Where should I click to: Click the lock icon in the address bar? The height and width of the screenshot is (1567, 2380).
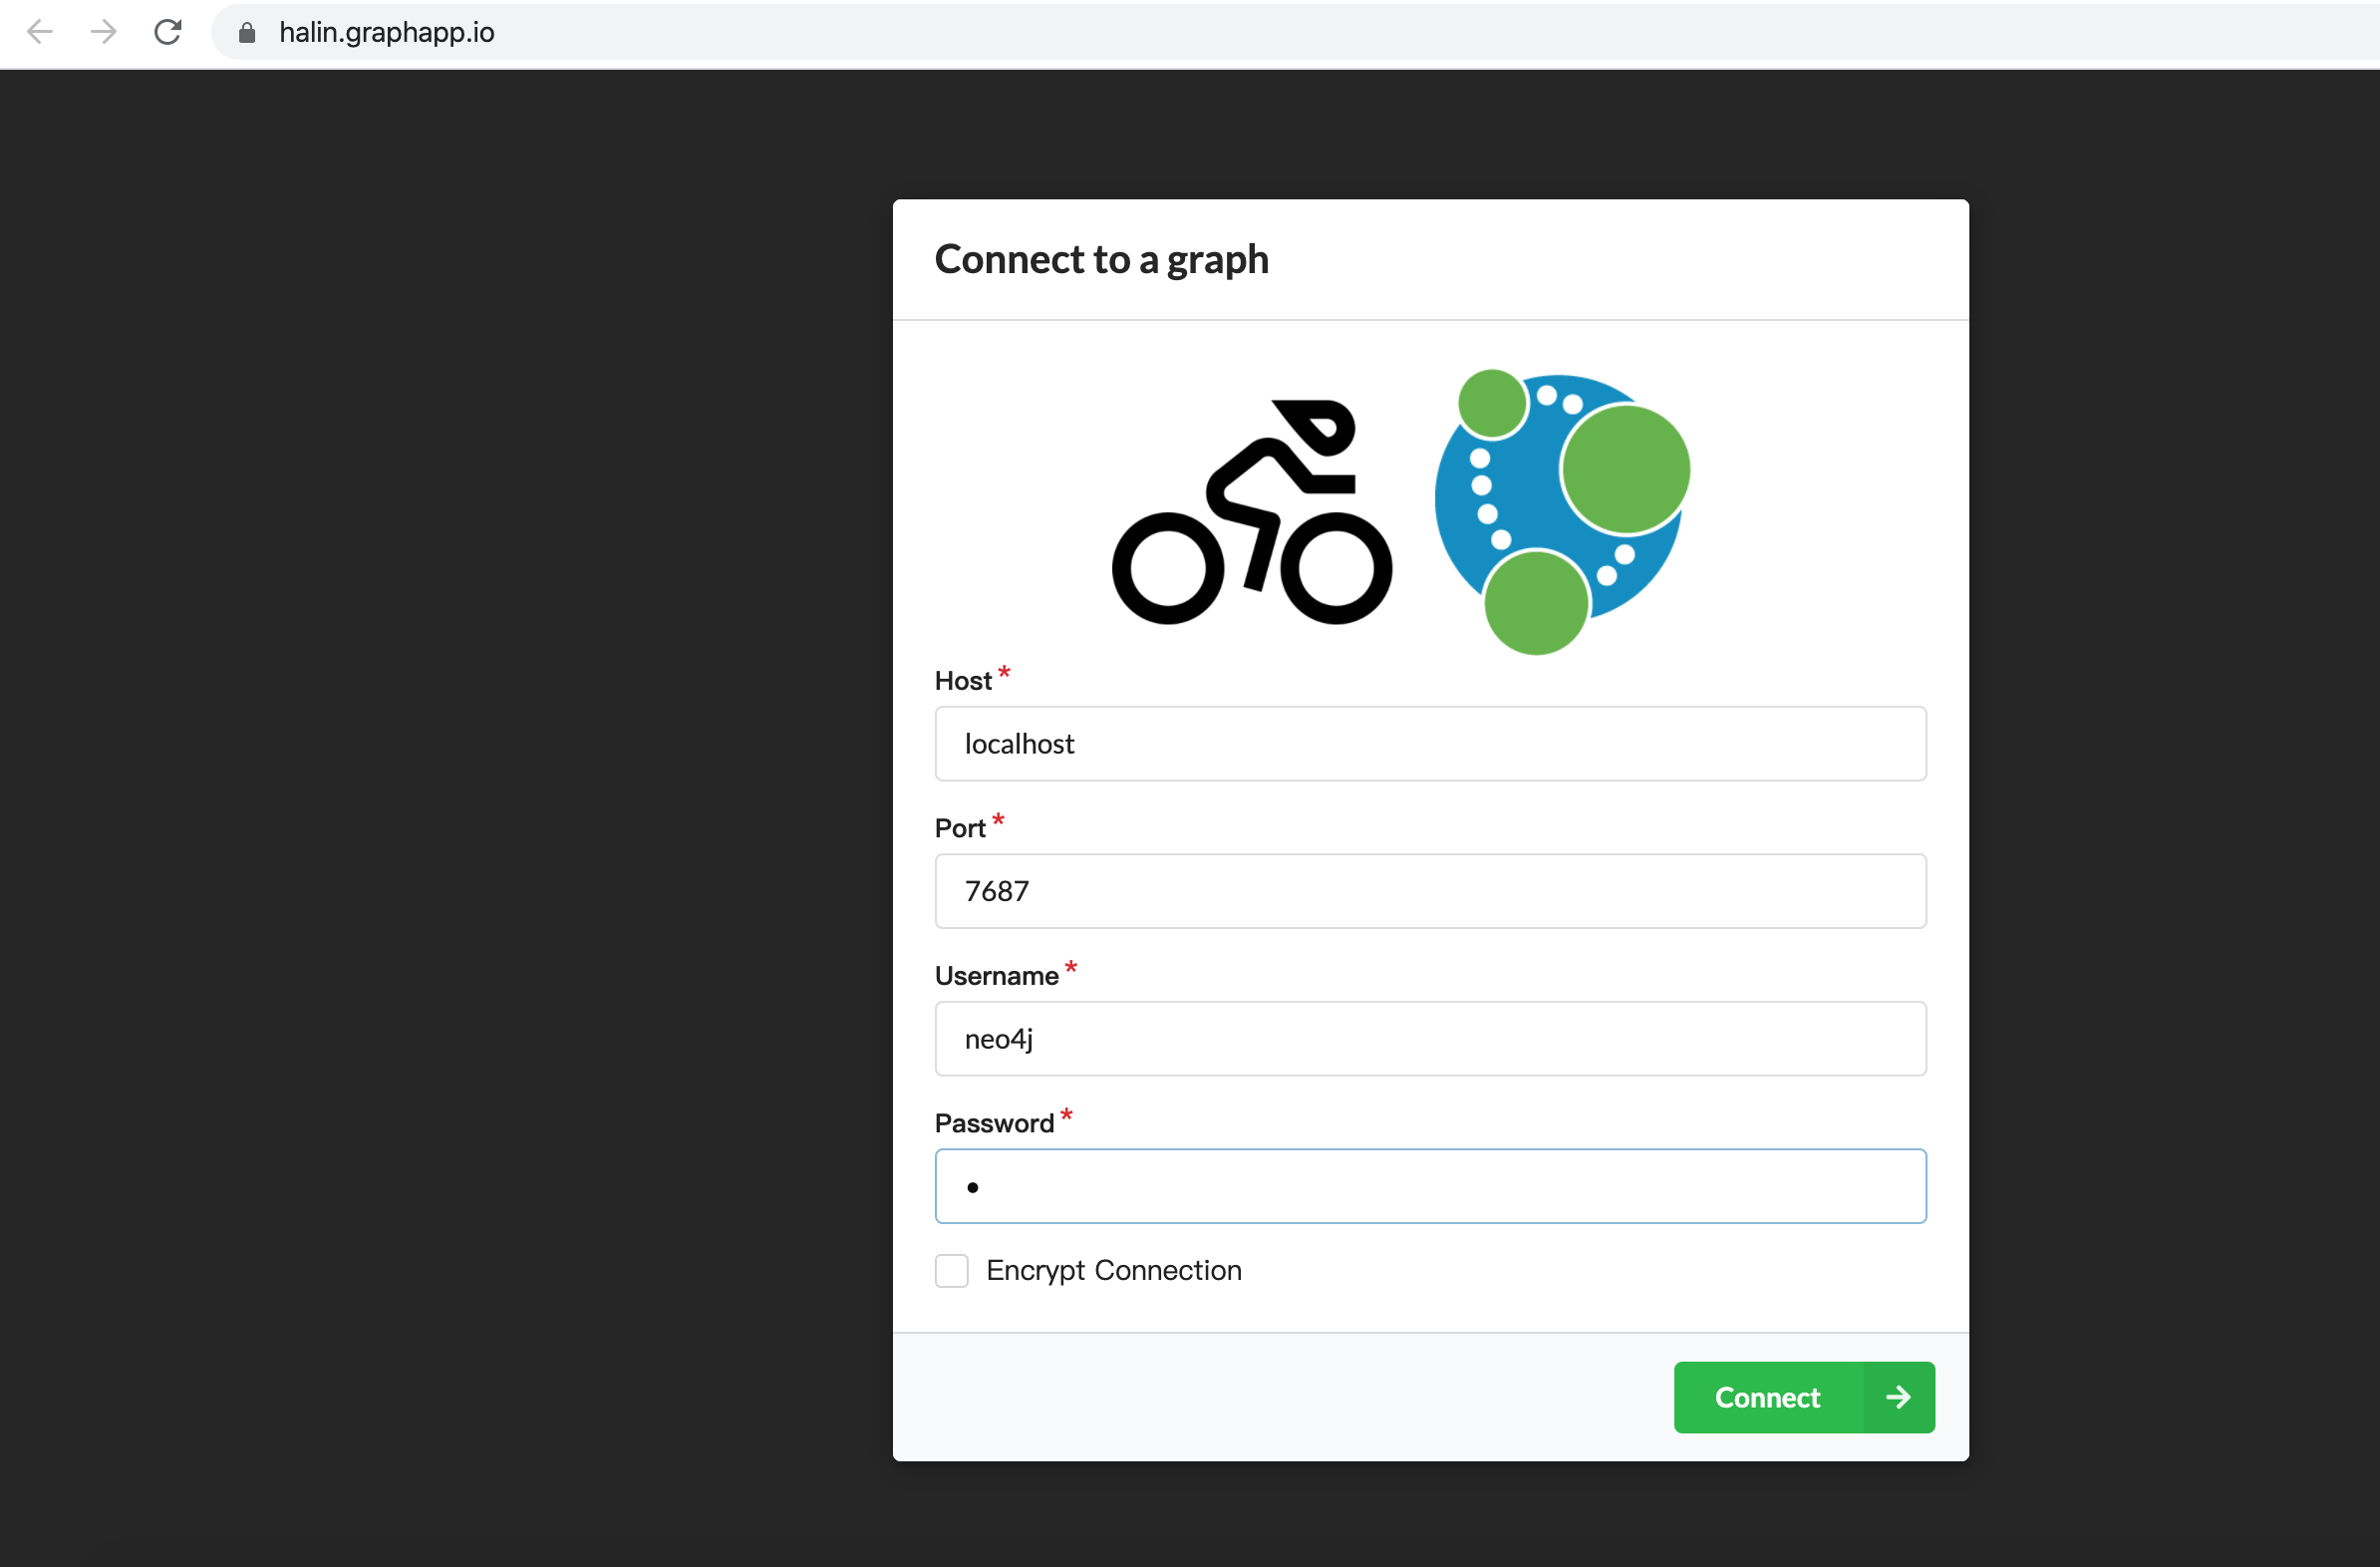[x=247, y=33]
